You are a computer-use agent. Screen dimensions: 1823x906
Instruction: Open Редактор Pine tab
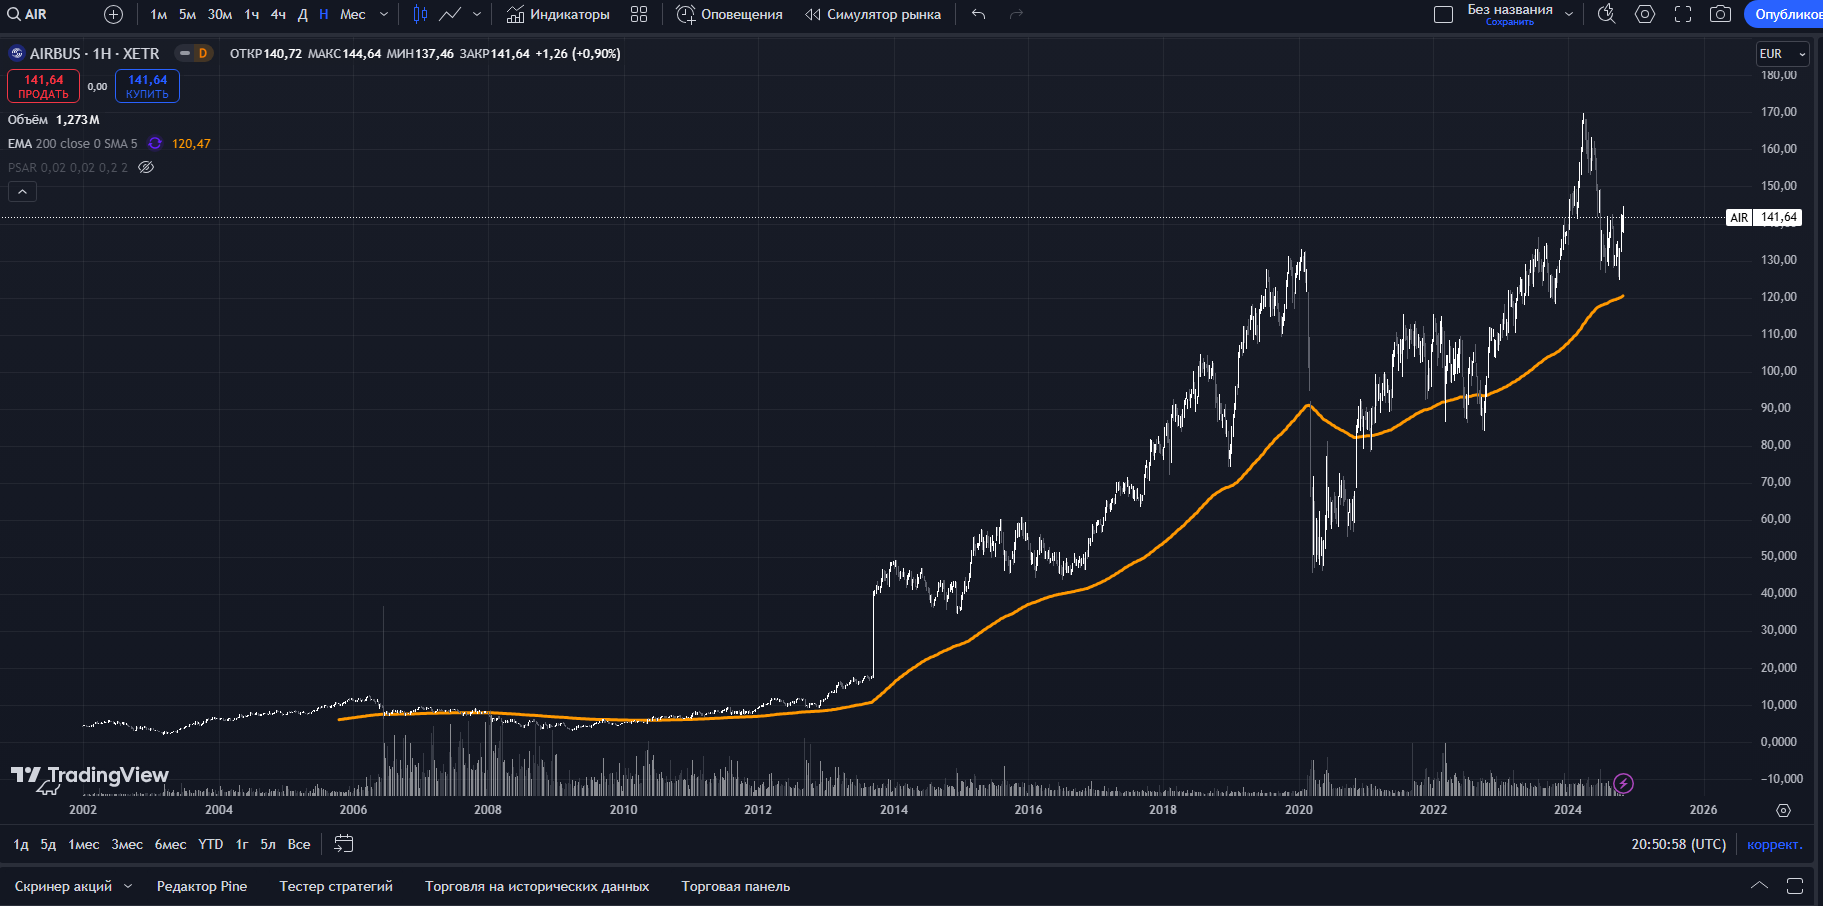(x=202, y=887)
